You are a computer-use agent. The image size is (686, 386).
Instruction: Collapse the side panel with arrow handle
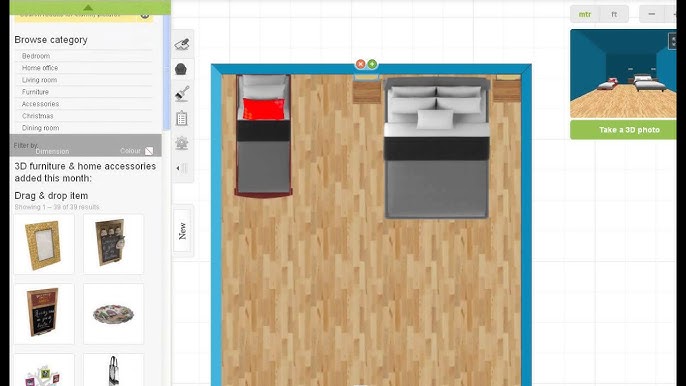tap(182, 168)
